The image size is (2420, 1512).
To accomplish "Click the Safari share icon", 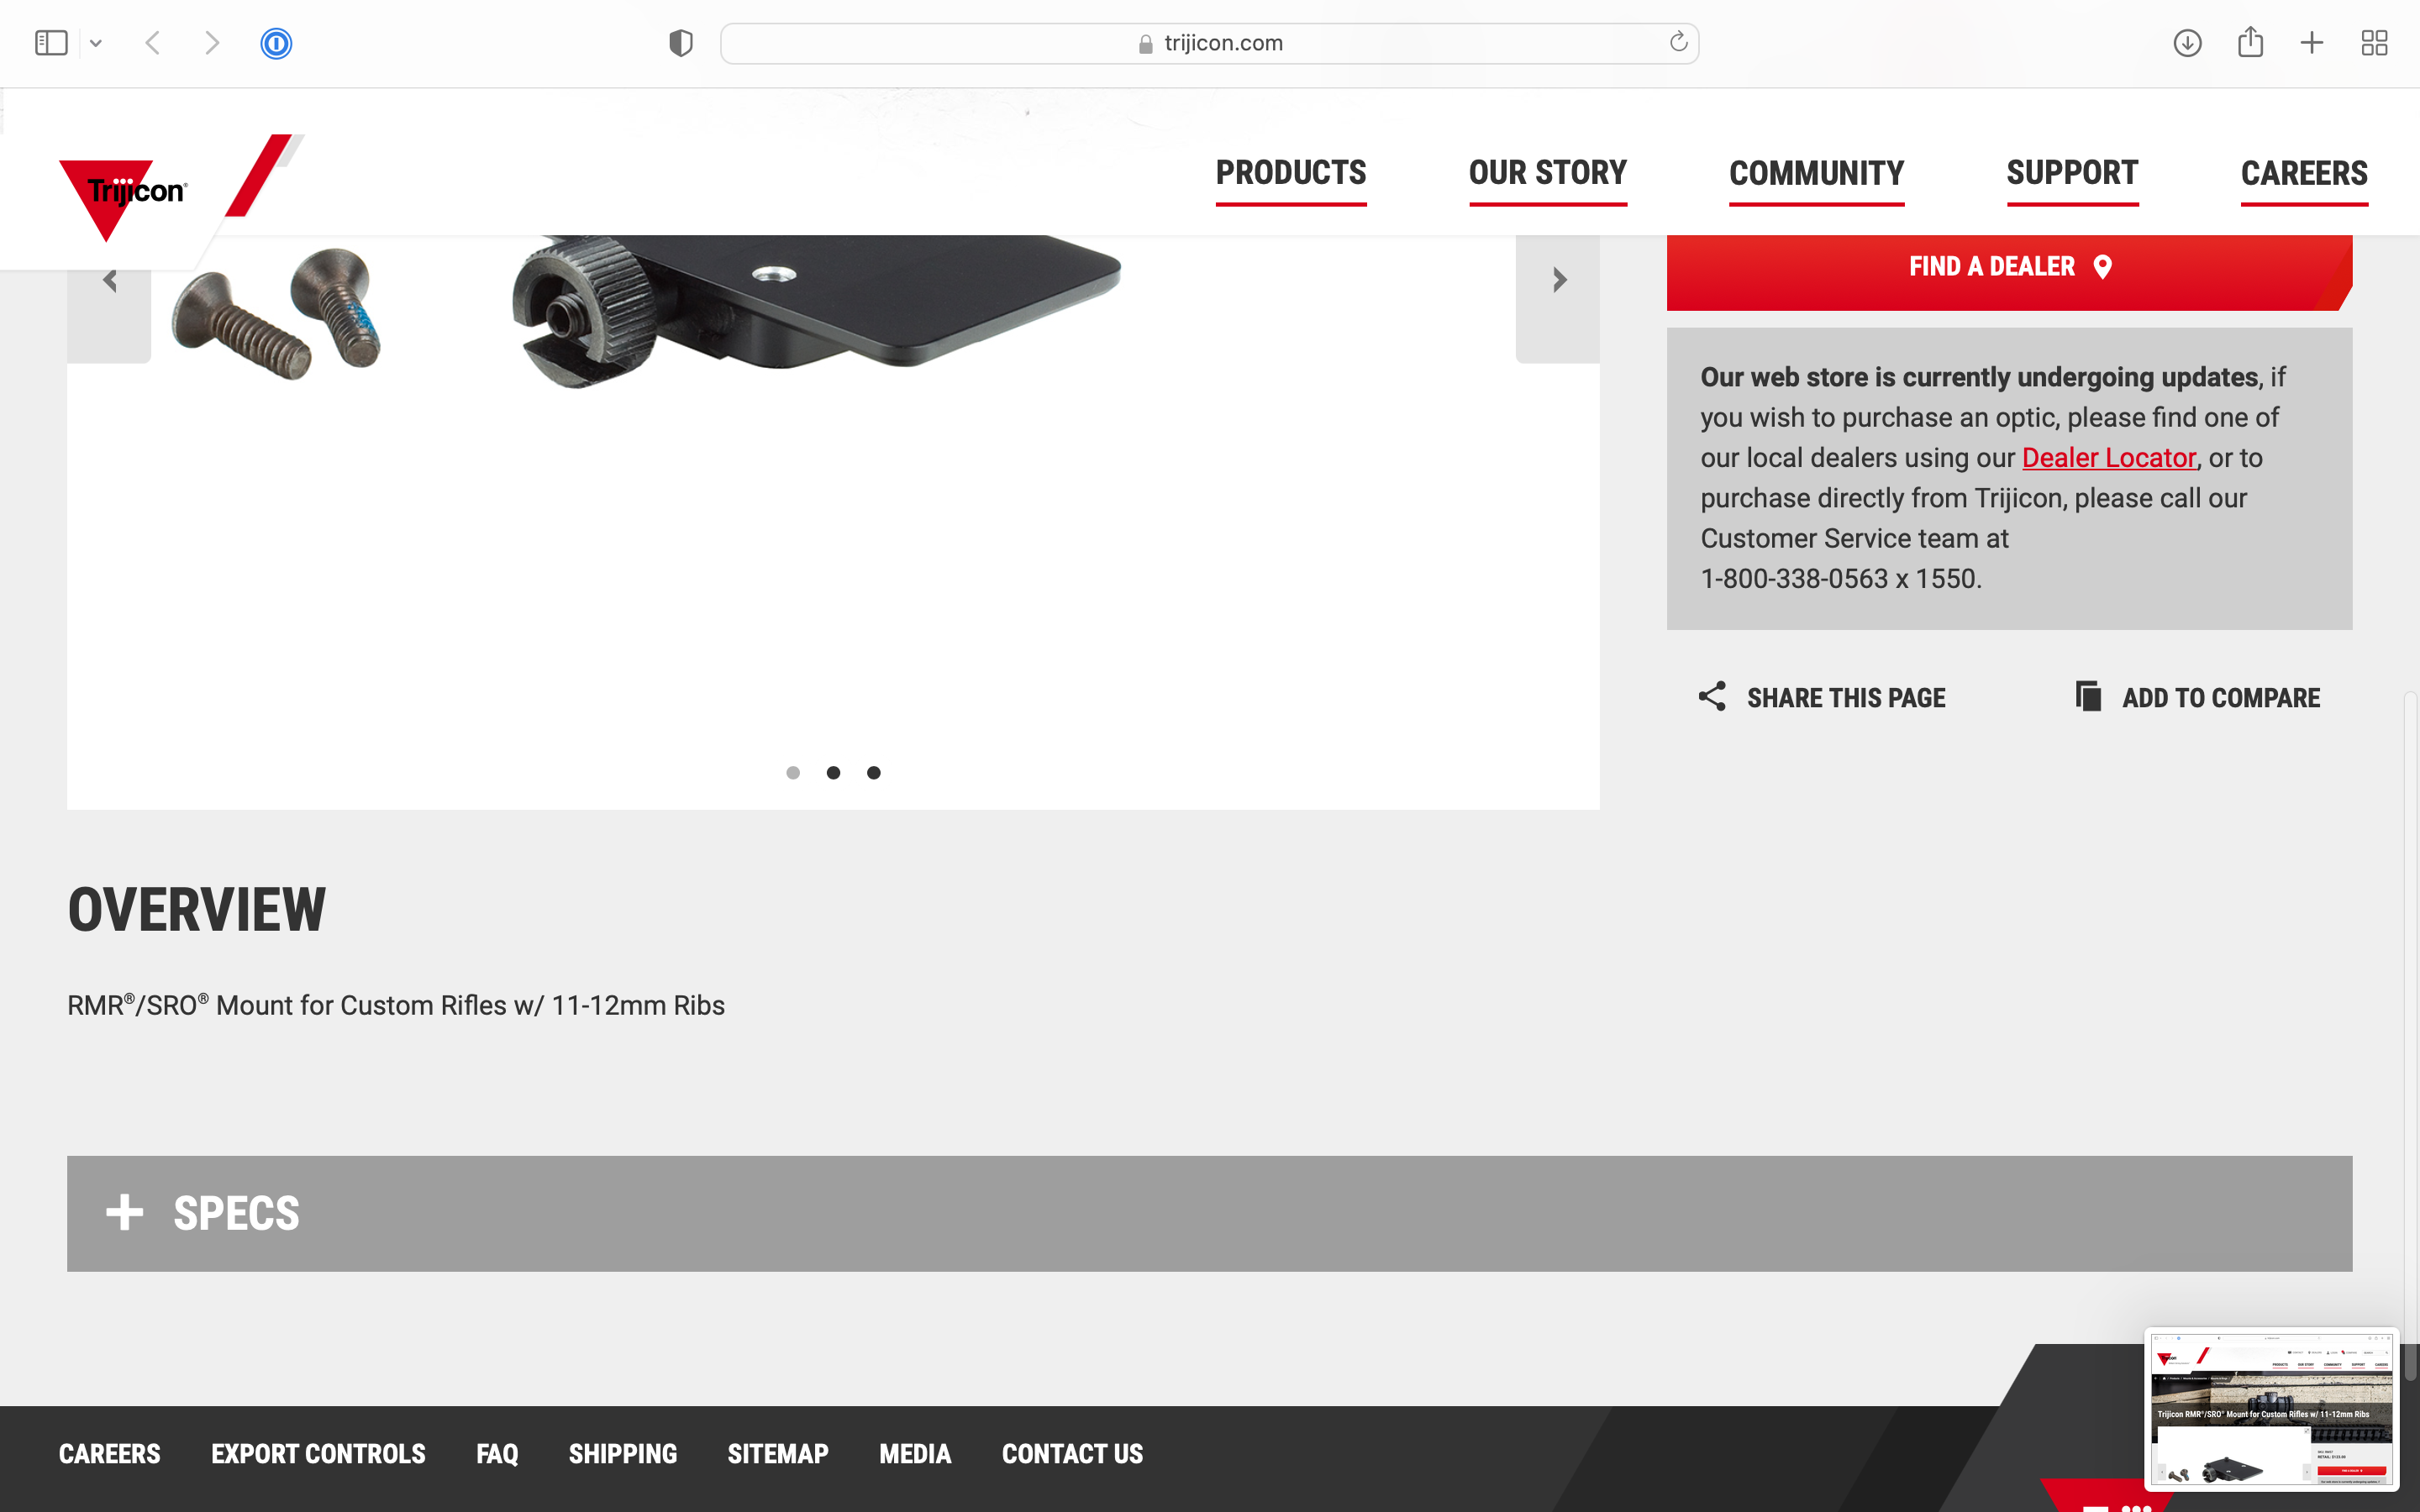I will click(2250, 42).
